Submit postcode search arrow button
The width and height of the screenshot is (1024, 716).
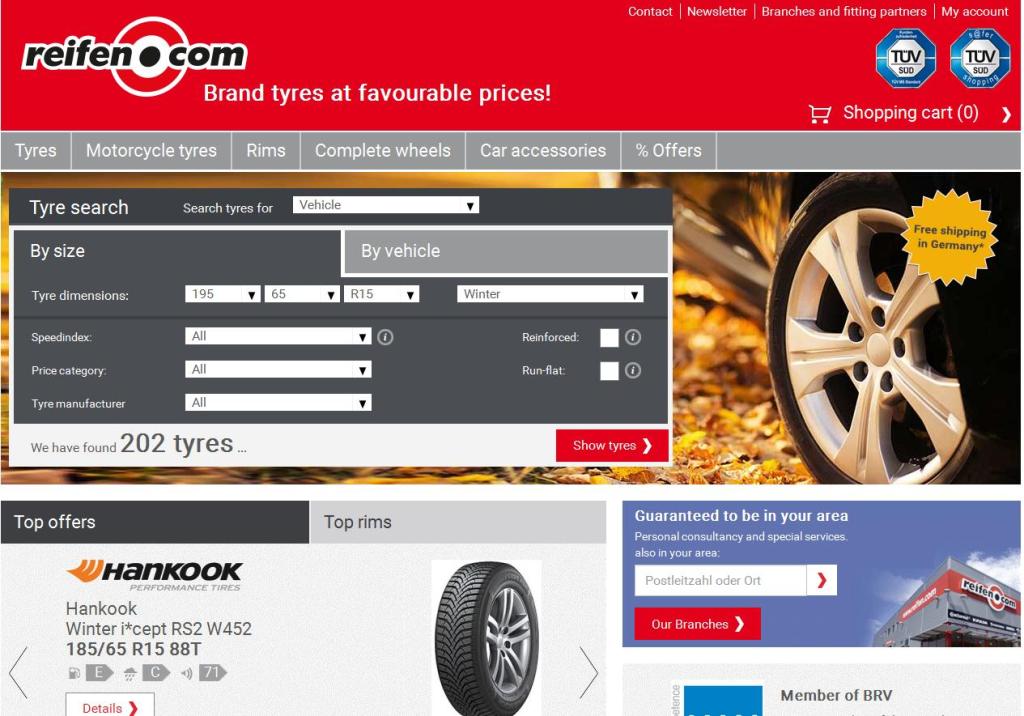pos(822,580)
